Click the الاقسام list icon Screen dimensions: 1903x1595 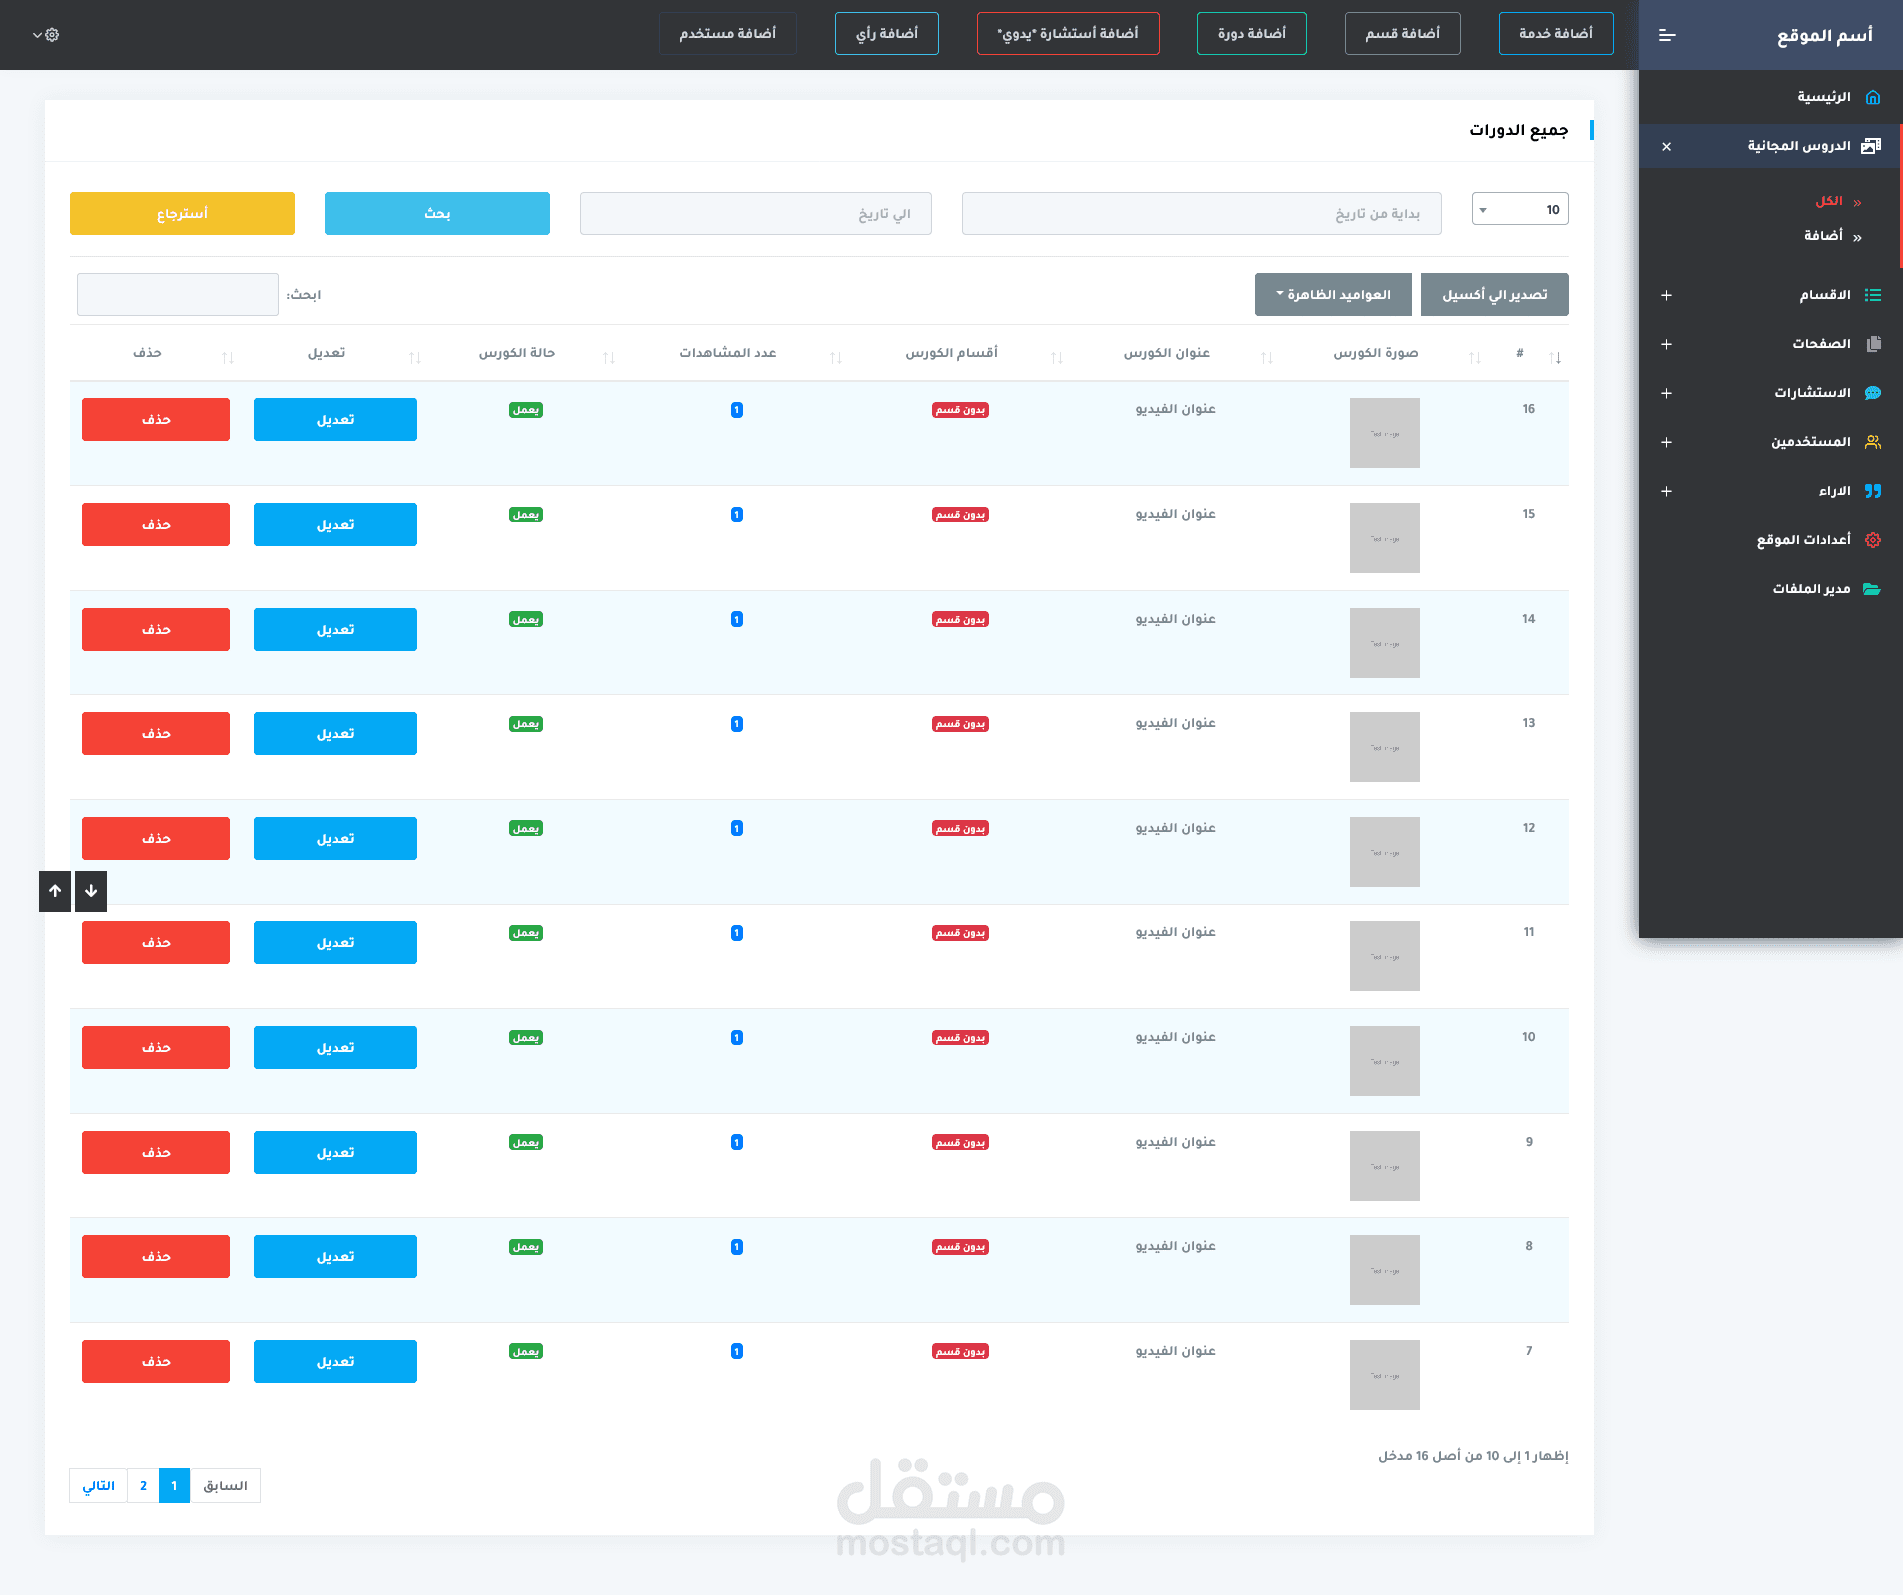[1873, 295]
